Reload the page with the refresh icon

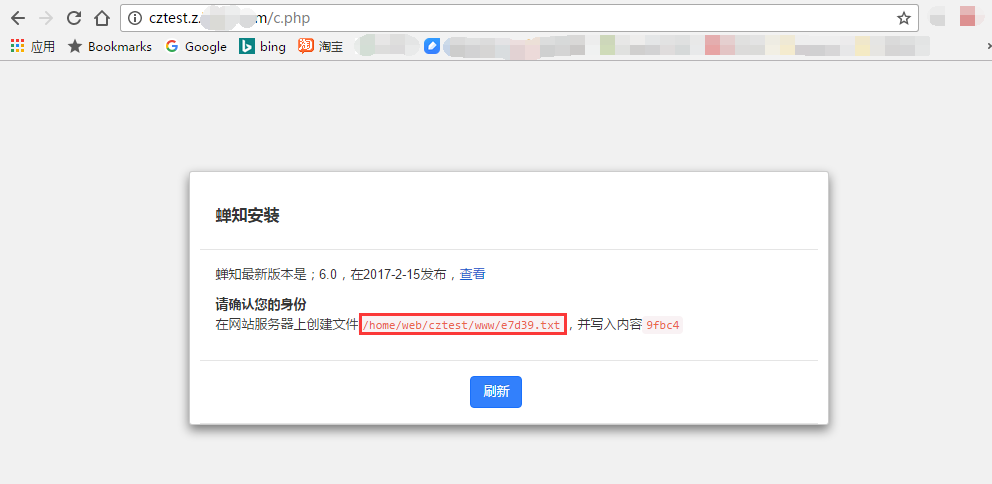[x=74, y=18]
